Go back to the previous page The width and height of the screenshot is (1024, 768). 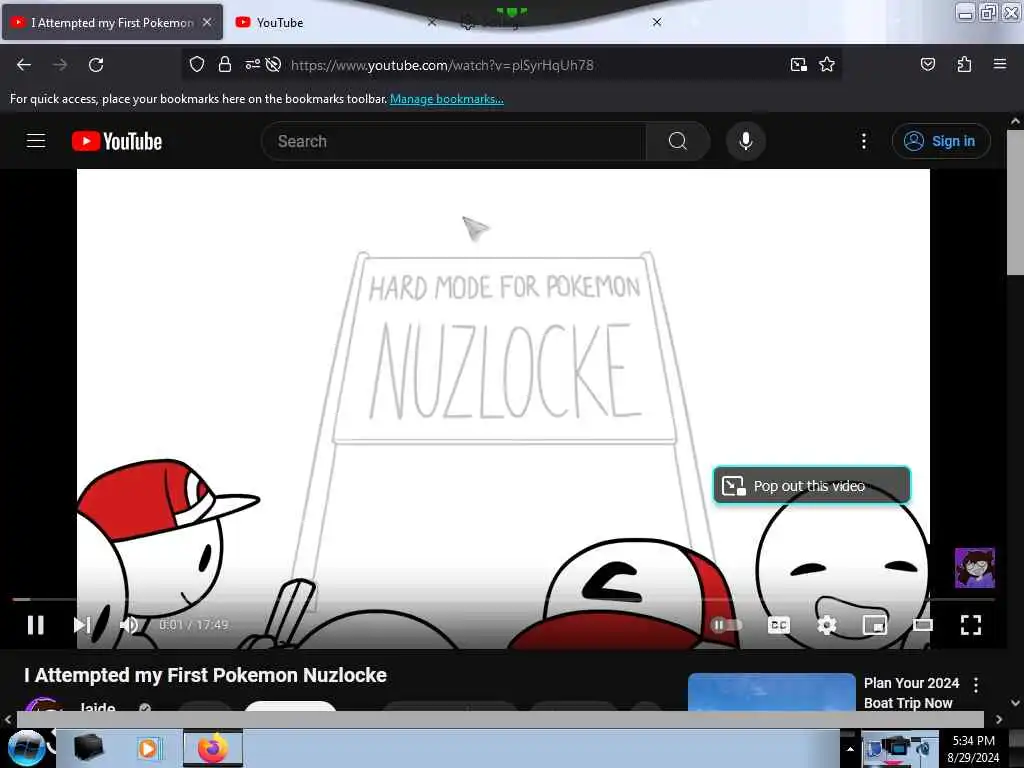click(x=24, y=65)
